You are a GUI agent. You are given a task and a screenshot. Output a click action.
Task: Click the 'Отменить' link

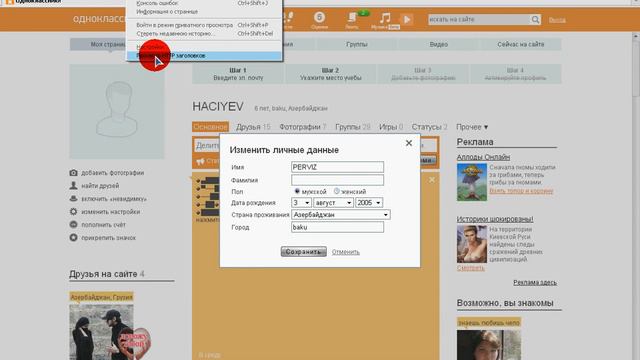coord(346,252)
